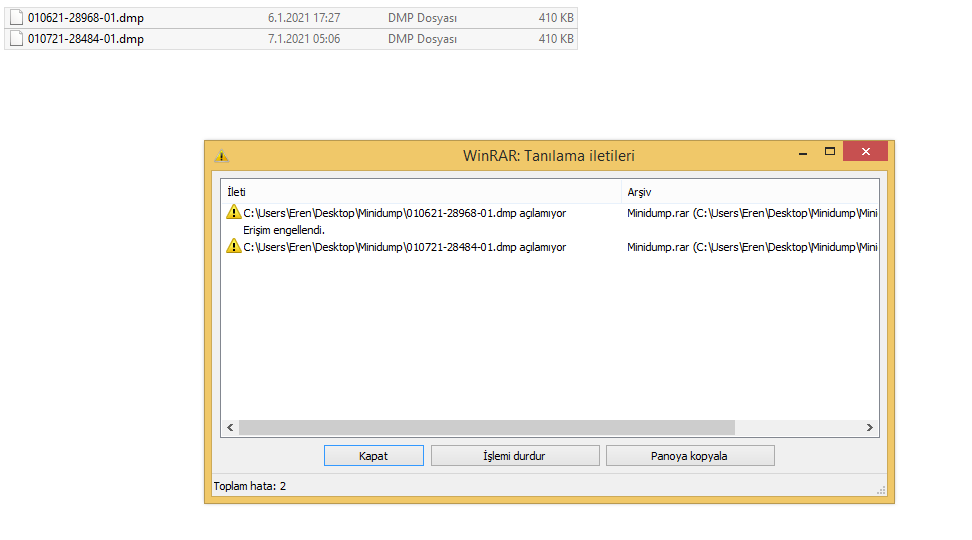Click the İleti column header
Screen dimensions: 972x540
point(421,192)
